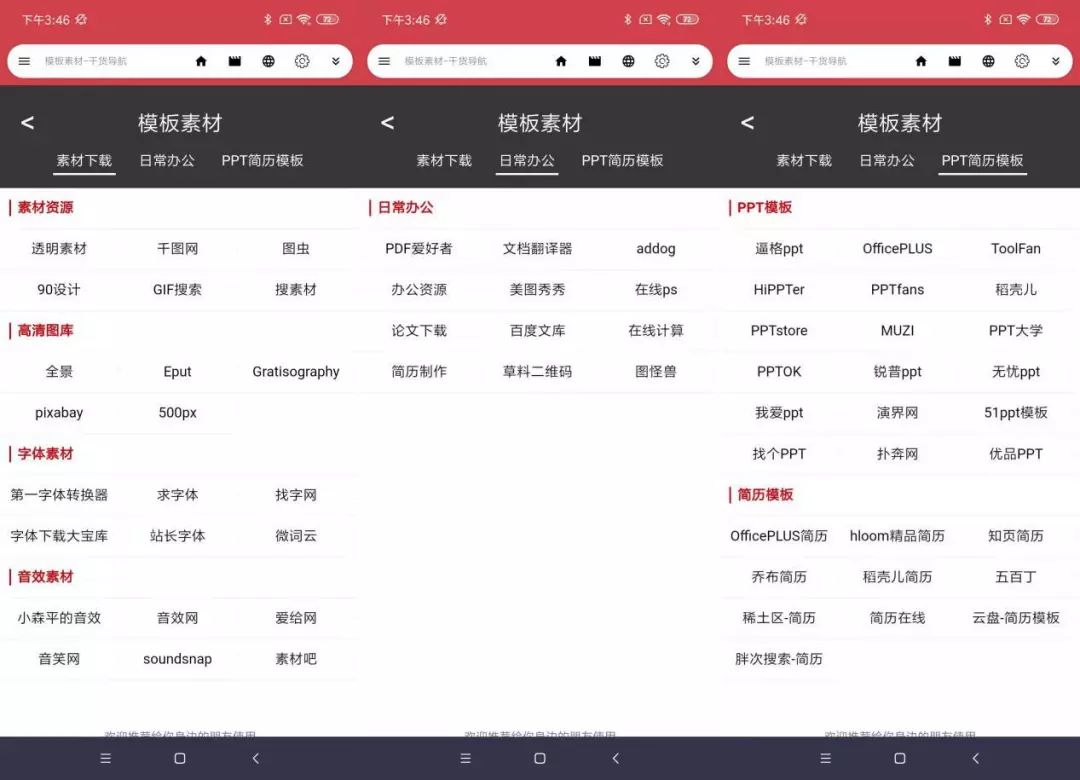Expand double-chevron in middle phone toolbar
Screen dimensions: 1080x780
[696, 61]
